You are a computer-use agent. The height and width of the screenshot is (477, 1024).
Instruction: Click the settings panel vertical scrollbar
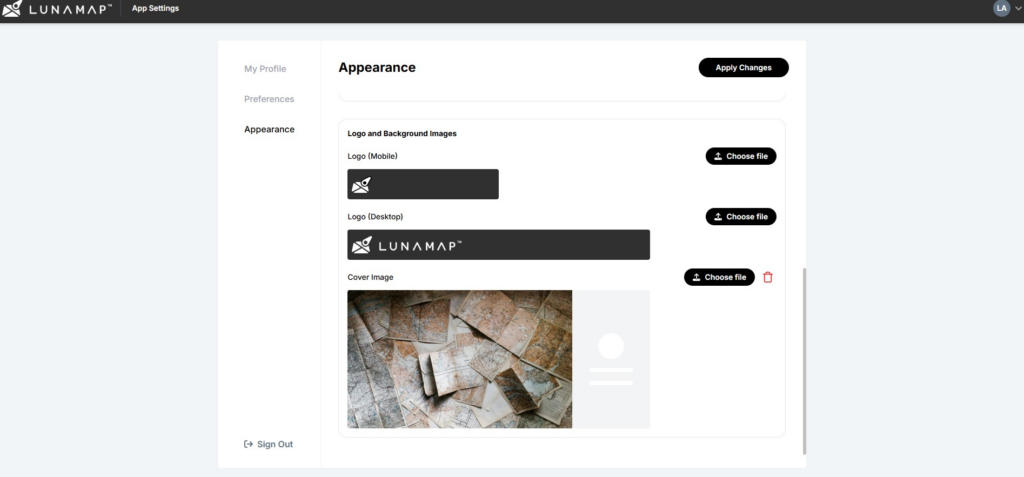coord(803,360)
